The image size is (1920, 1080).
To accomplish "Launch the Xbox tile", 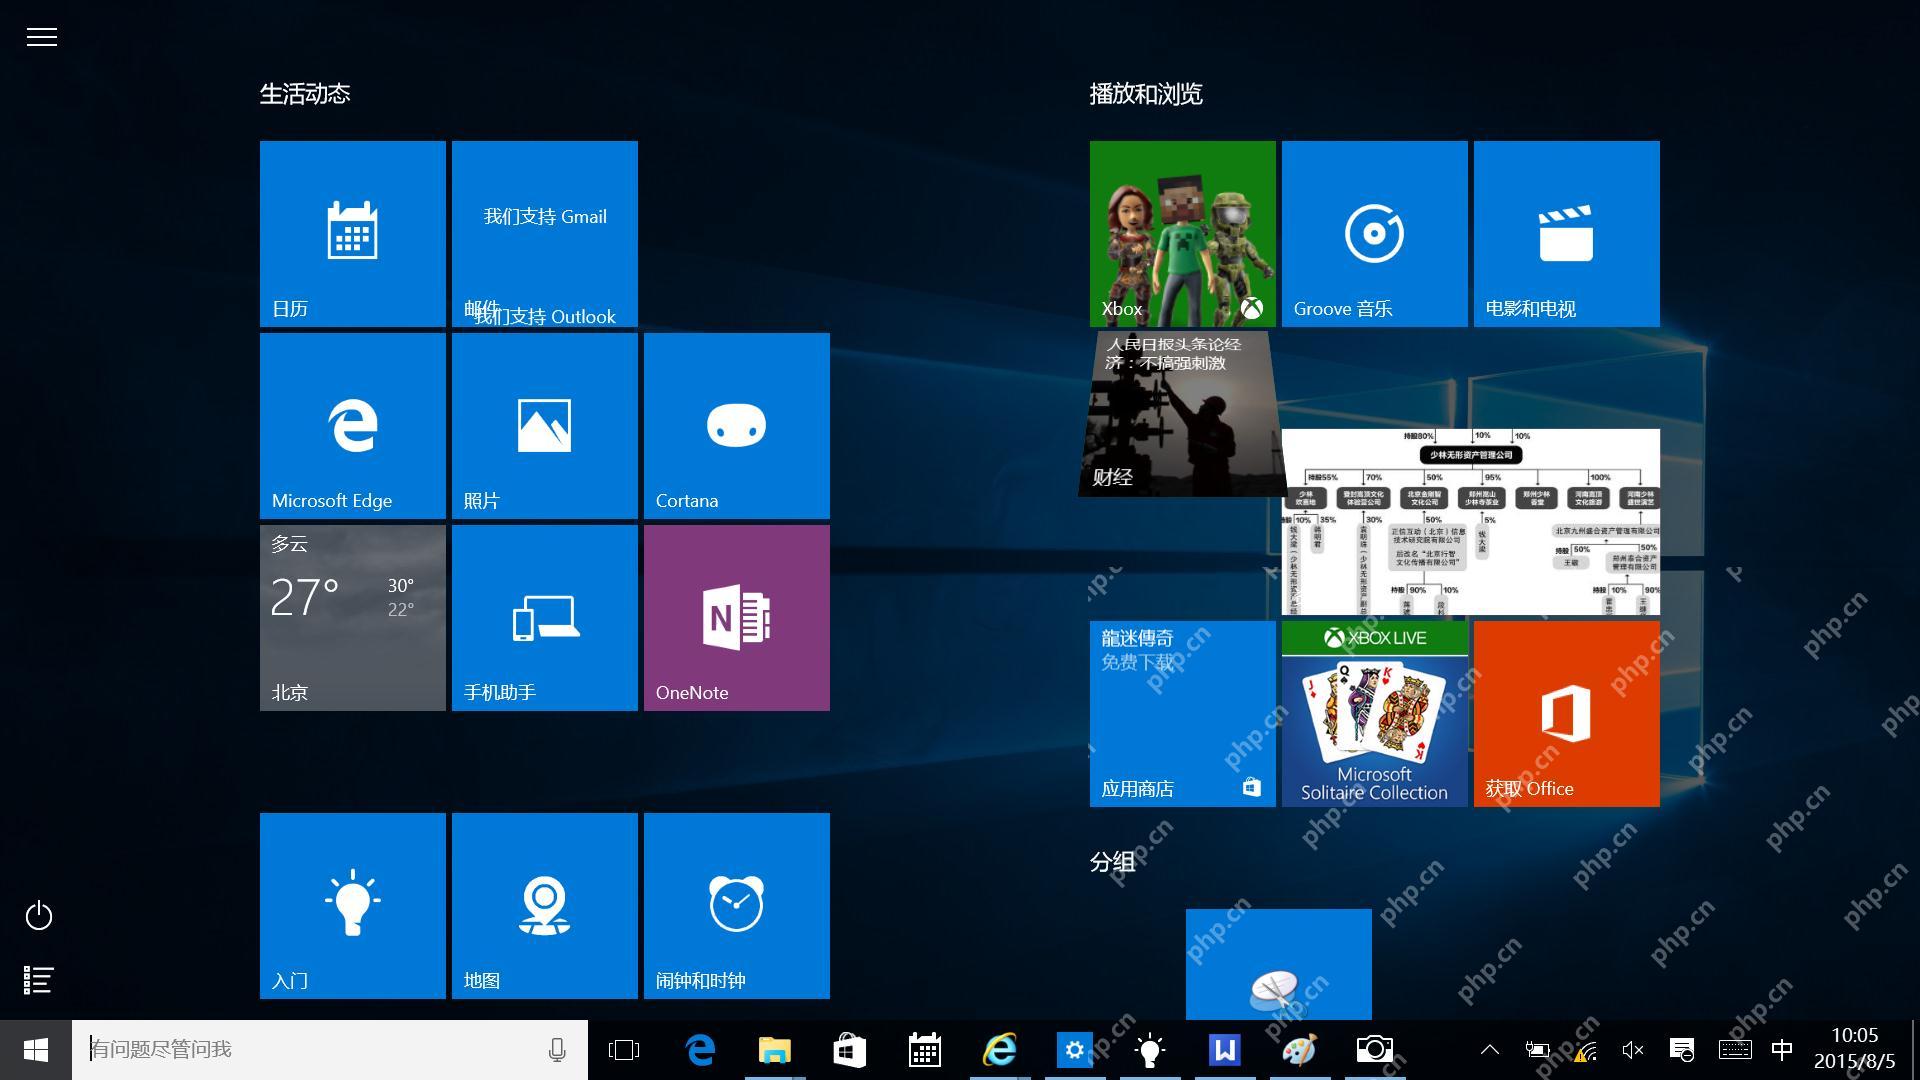I will pyautogui.click(x=1183, y=234).
